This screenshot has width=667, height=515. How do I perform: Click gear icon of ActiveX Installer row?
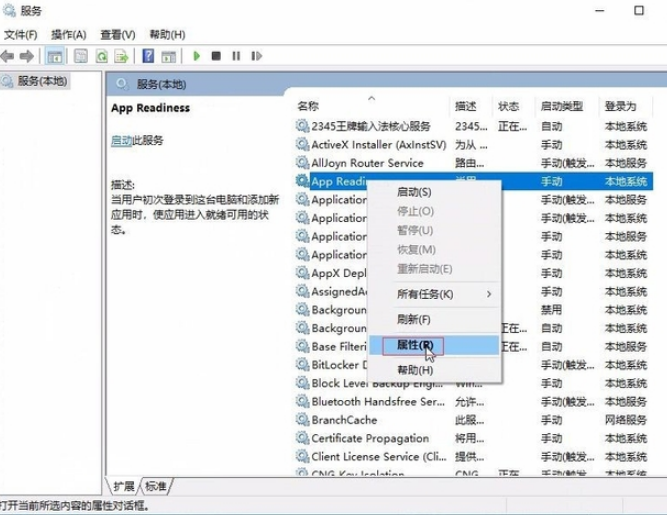pyautogui.click(x=302, y=144)
